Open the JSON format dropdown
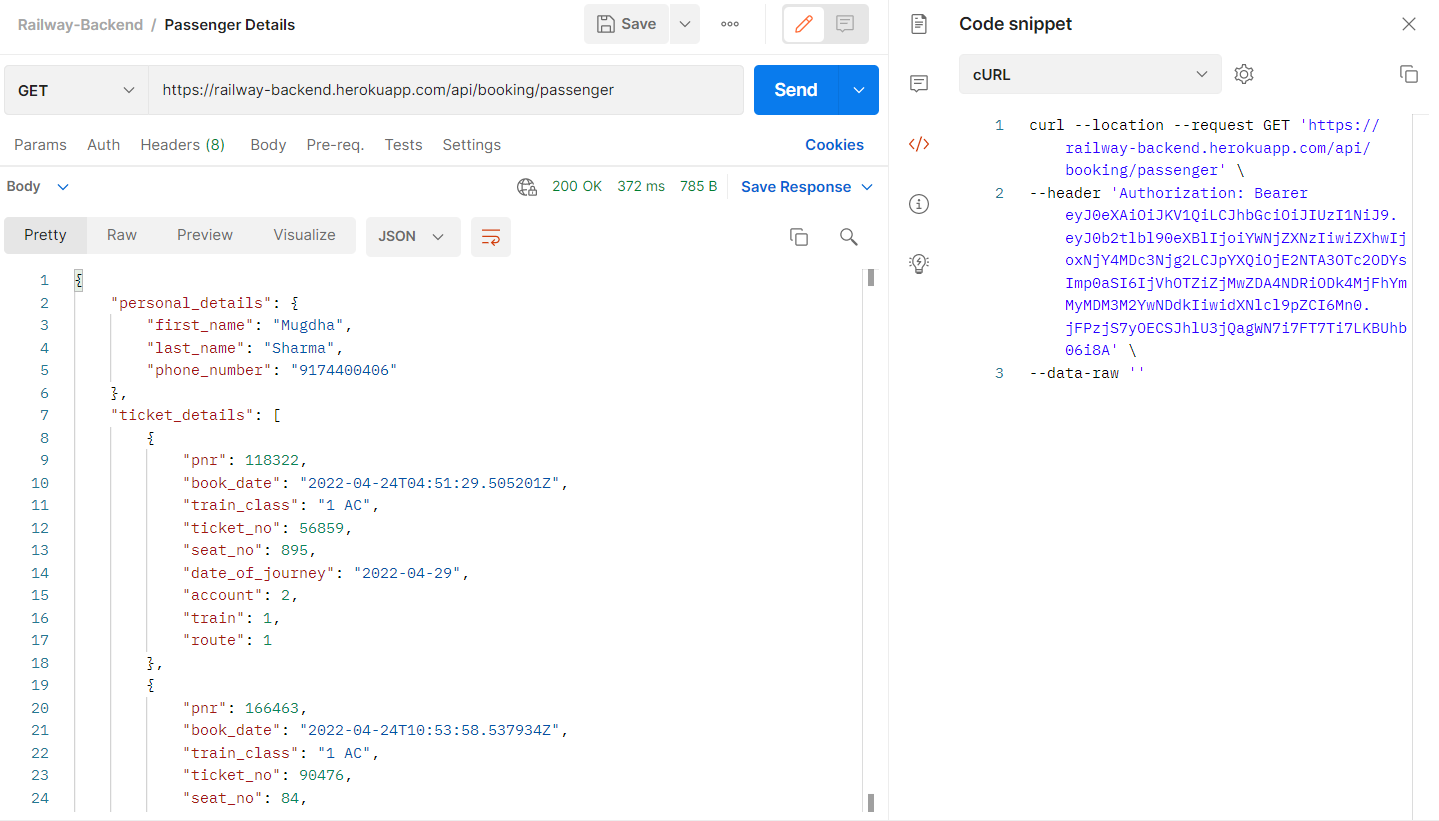The width and height of the screenshot is (1439, 821). click(413, 237)
